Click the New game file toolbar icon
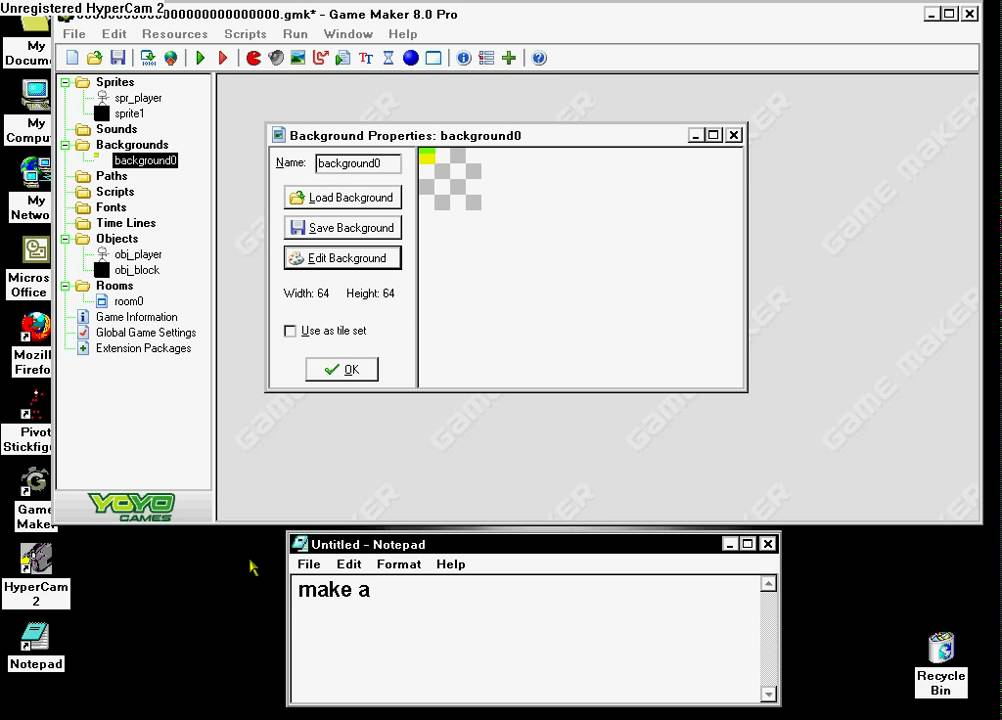The height and width of the screenshot is (720, 1002). pos(72,58)
